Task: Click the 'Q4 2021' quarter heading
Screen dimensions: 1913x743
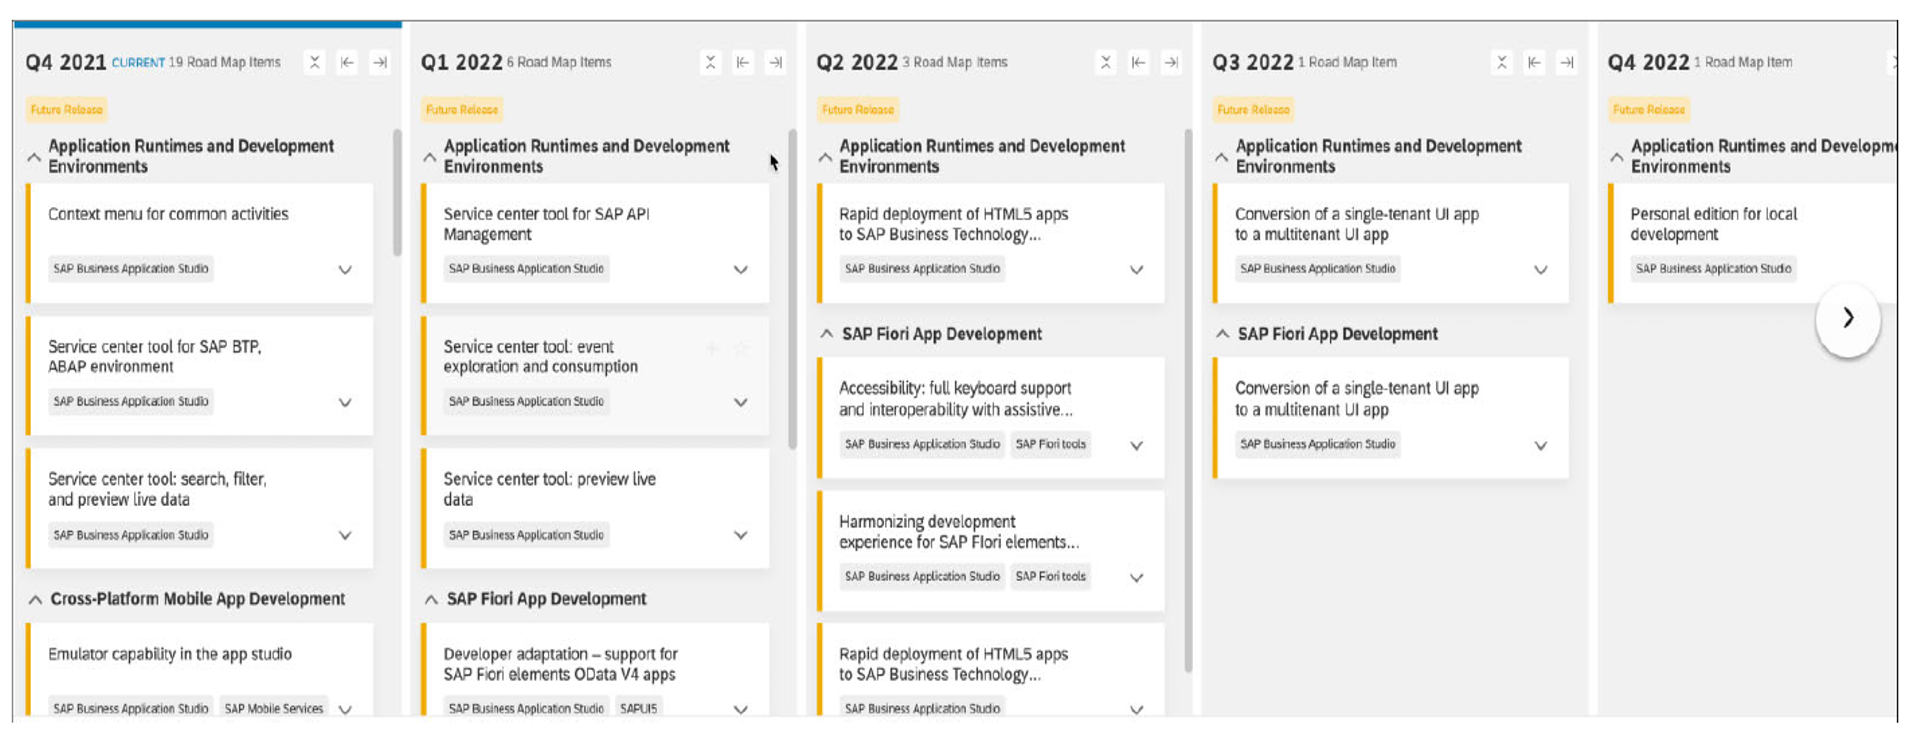Action: point(66,62)
